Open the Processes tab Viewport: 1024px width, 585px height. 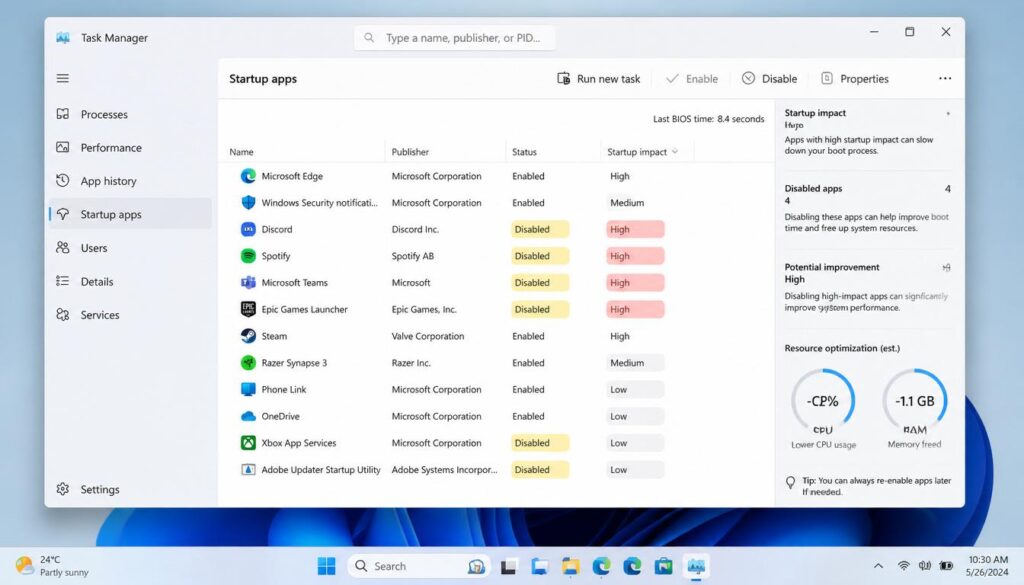pos(131,114)
